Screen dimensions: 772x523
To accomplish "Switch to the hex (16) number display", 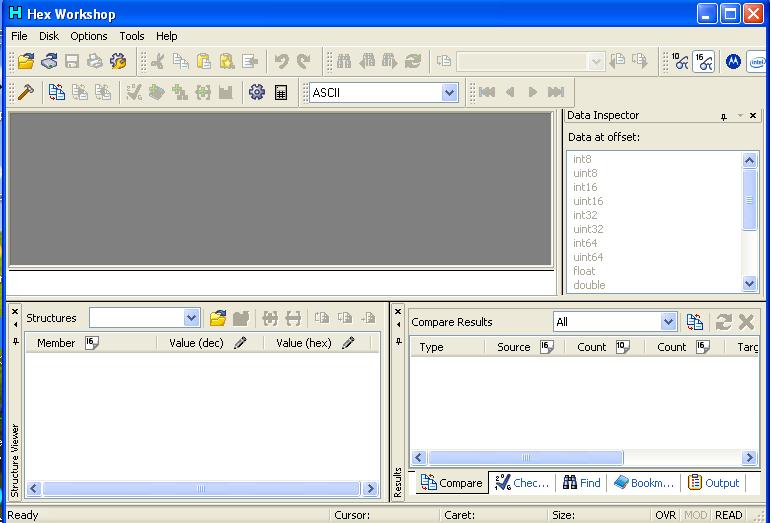I will point(703,62).
